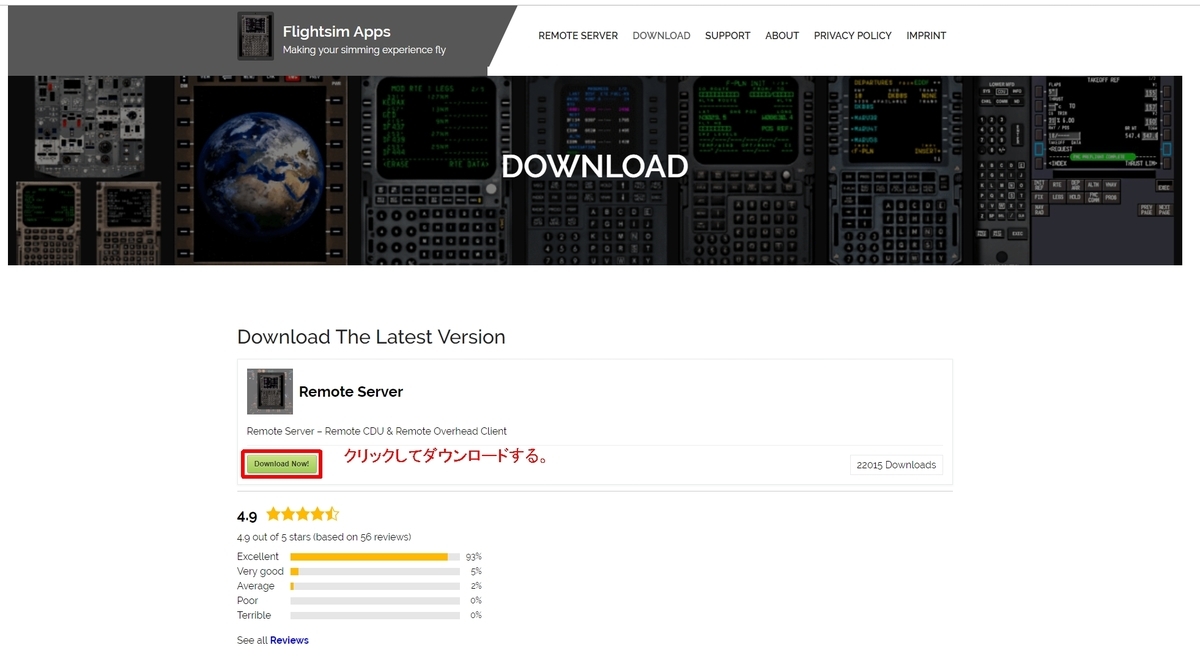Open the See all Reviews link
The width and height of the screenshot is (1200, 659).
point(289,640)
